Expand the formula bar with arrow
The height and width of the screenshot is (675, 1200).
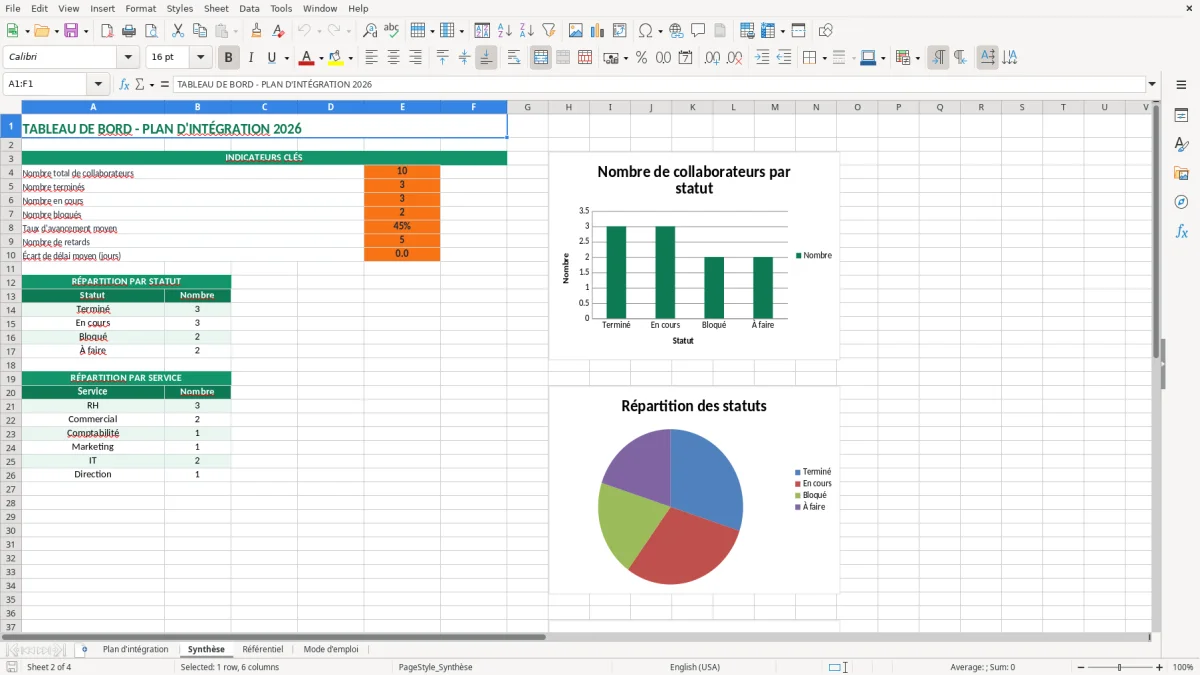(x=1152, y=85)
